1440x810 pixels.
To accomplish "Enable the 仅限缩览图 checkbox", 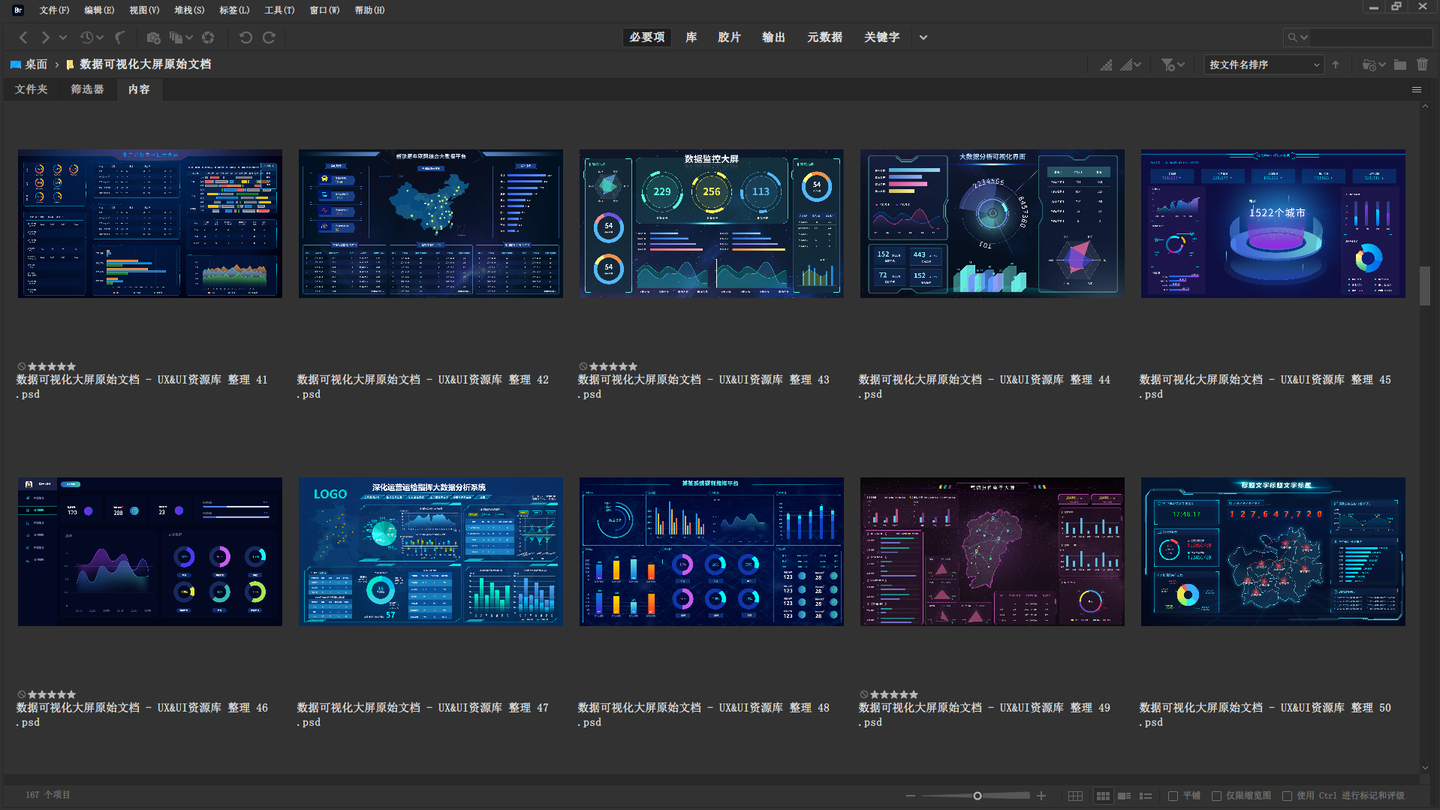I will pyautogui.click(x=1217, y=796).
